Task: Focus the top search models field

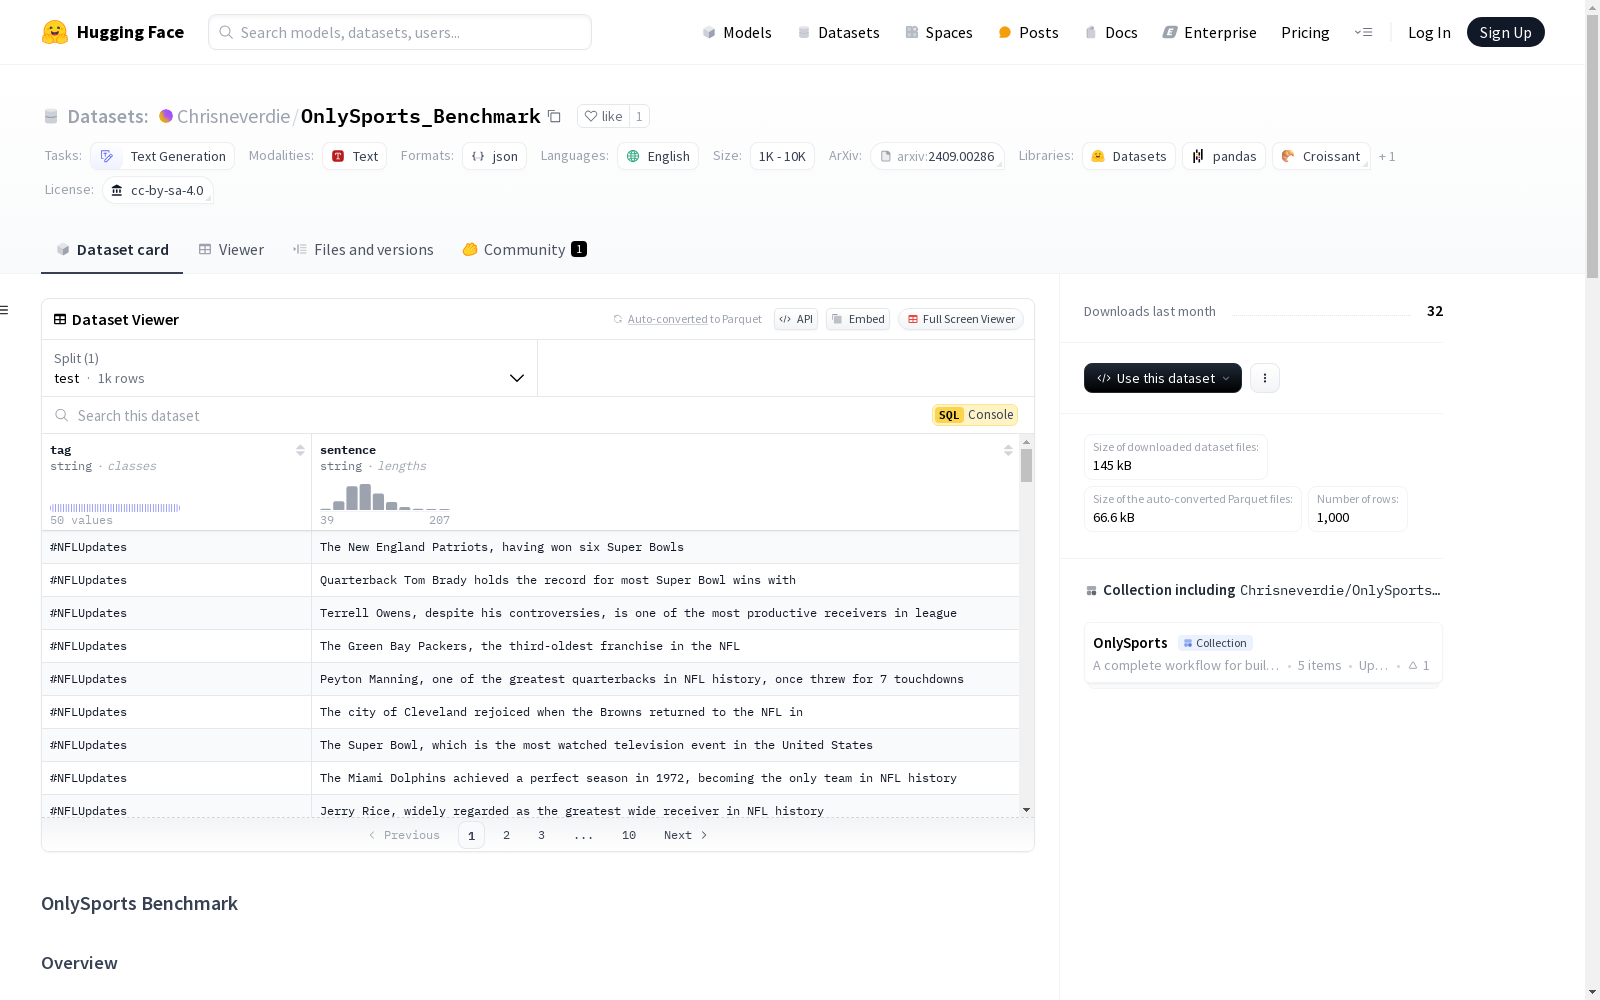Action: [x=400, y=32]
